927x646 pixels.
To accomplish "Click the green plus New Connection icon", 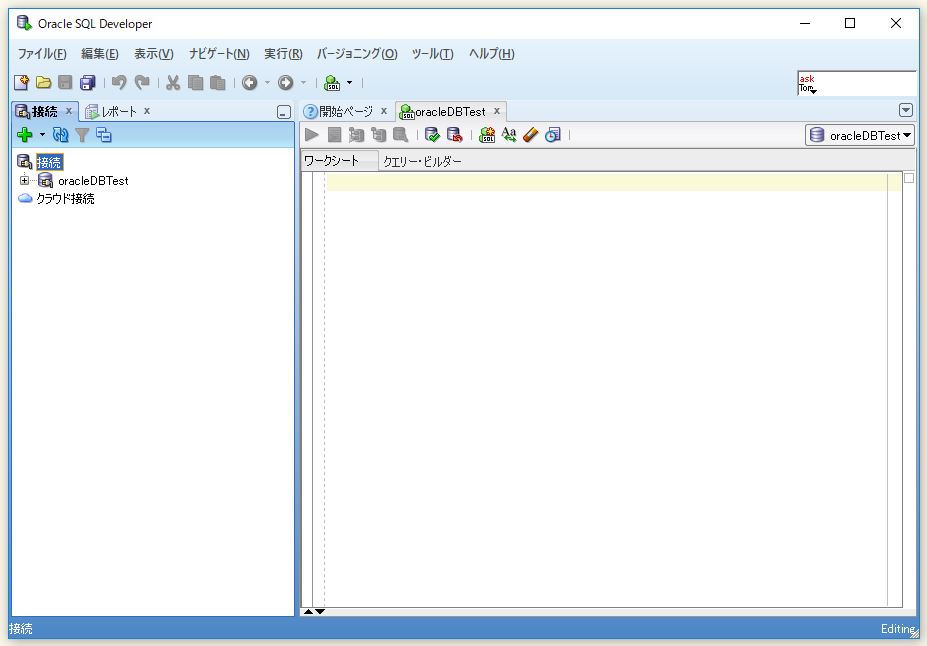I will 24,135.
